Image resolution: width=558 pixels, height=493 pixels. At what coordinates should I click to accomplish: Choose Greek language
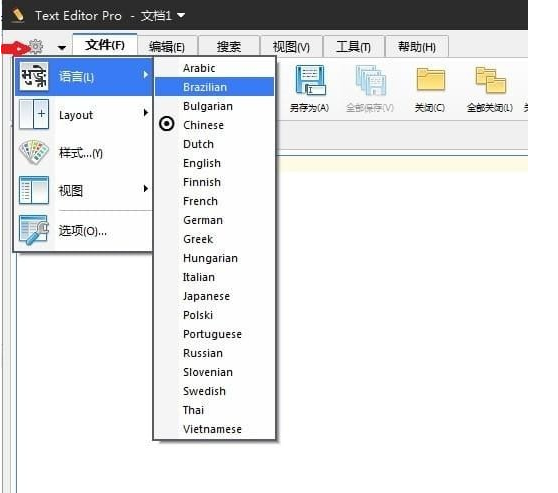click(x=215, y=239)
